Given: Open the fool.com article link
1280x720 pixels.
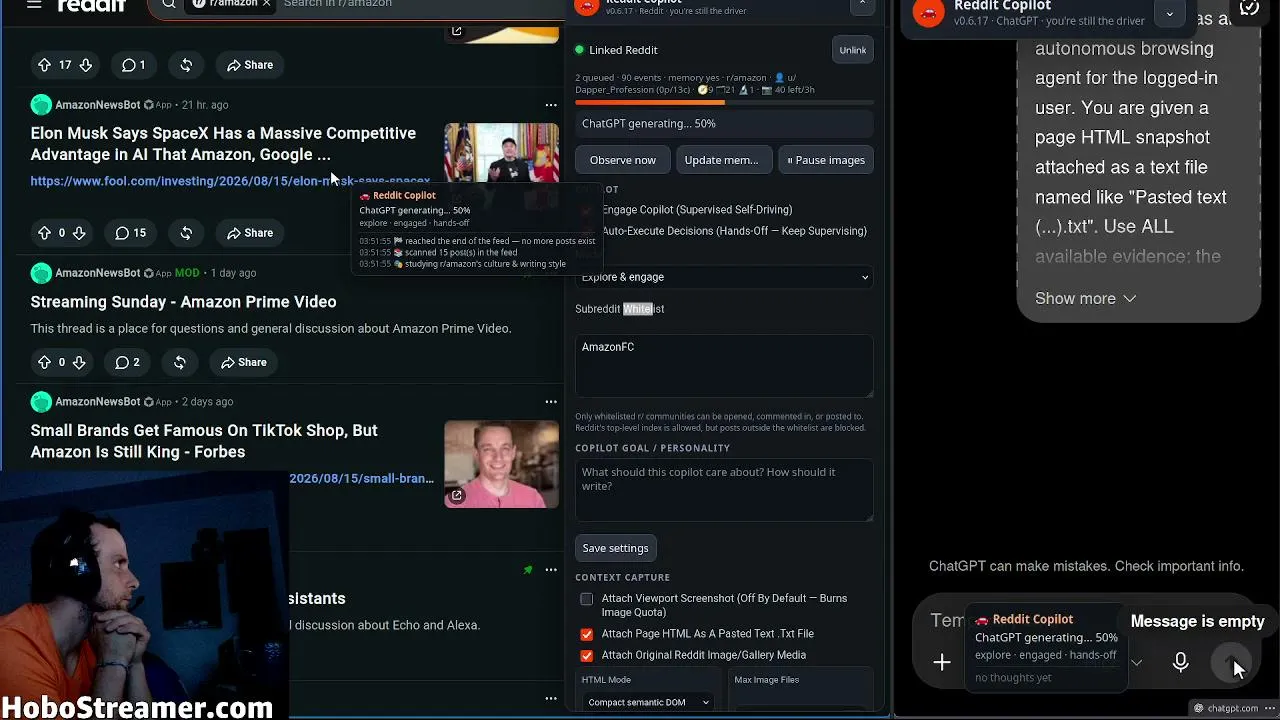Looking at the screenshot, I should click(x=230, y=181).
